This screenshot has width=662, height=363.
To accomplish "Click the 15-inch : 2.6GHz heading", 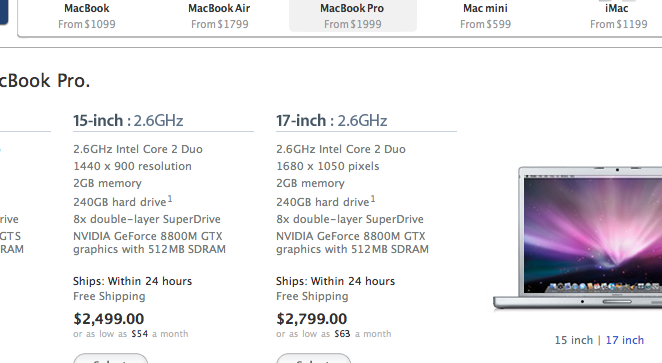I will pyautogui.click(x=128, y=121).
